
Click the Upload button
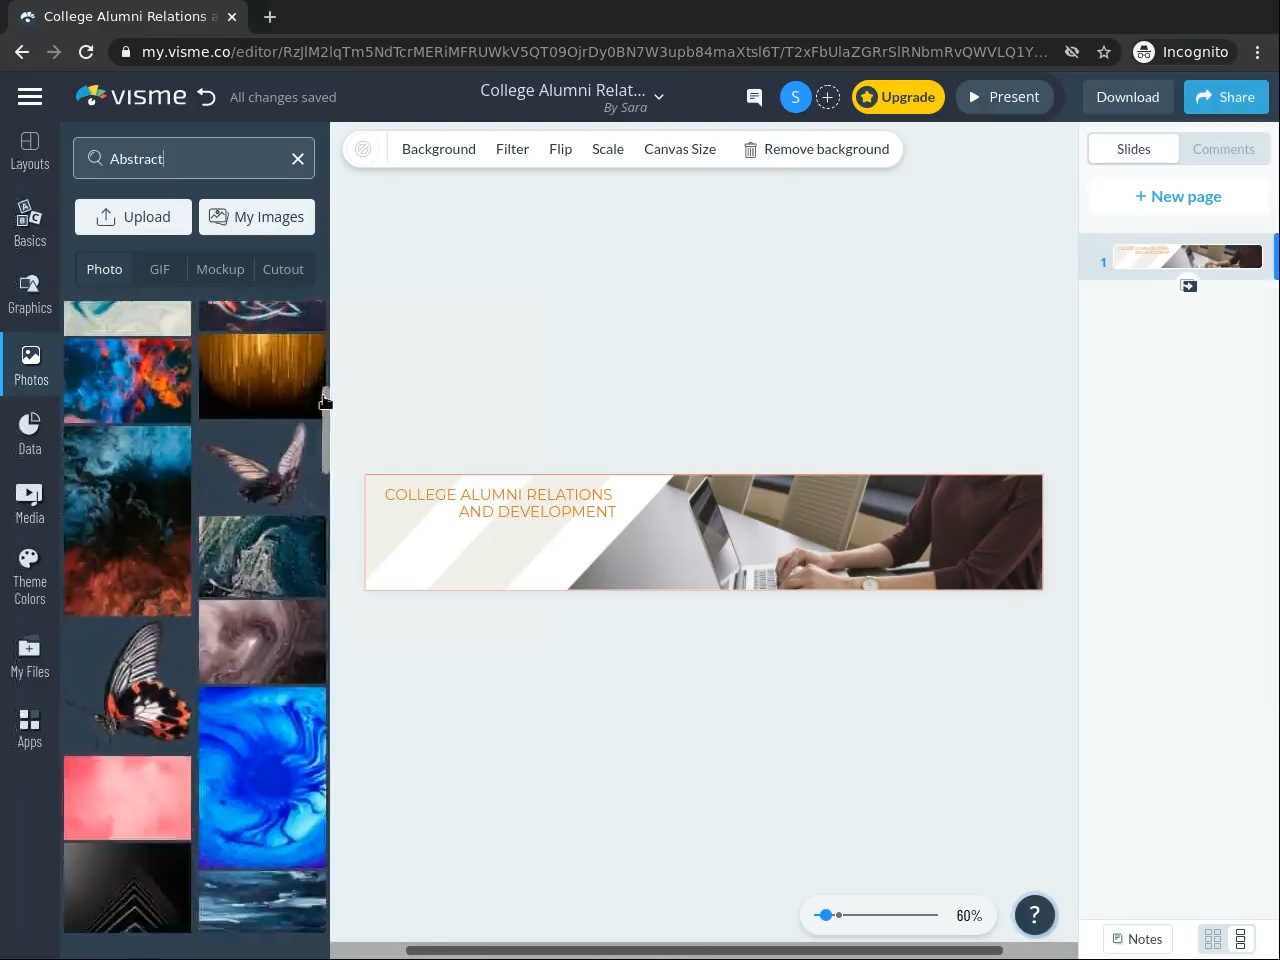[133, 217]
